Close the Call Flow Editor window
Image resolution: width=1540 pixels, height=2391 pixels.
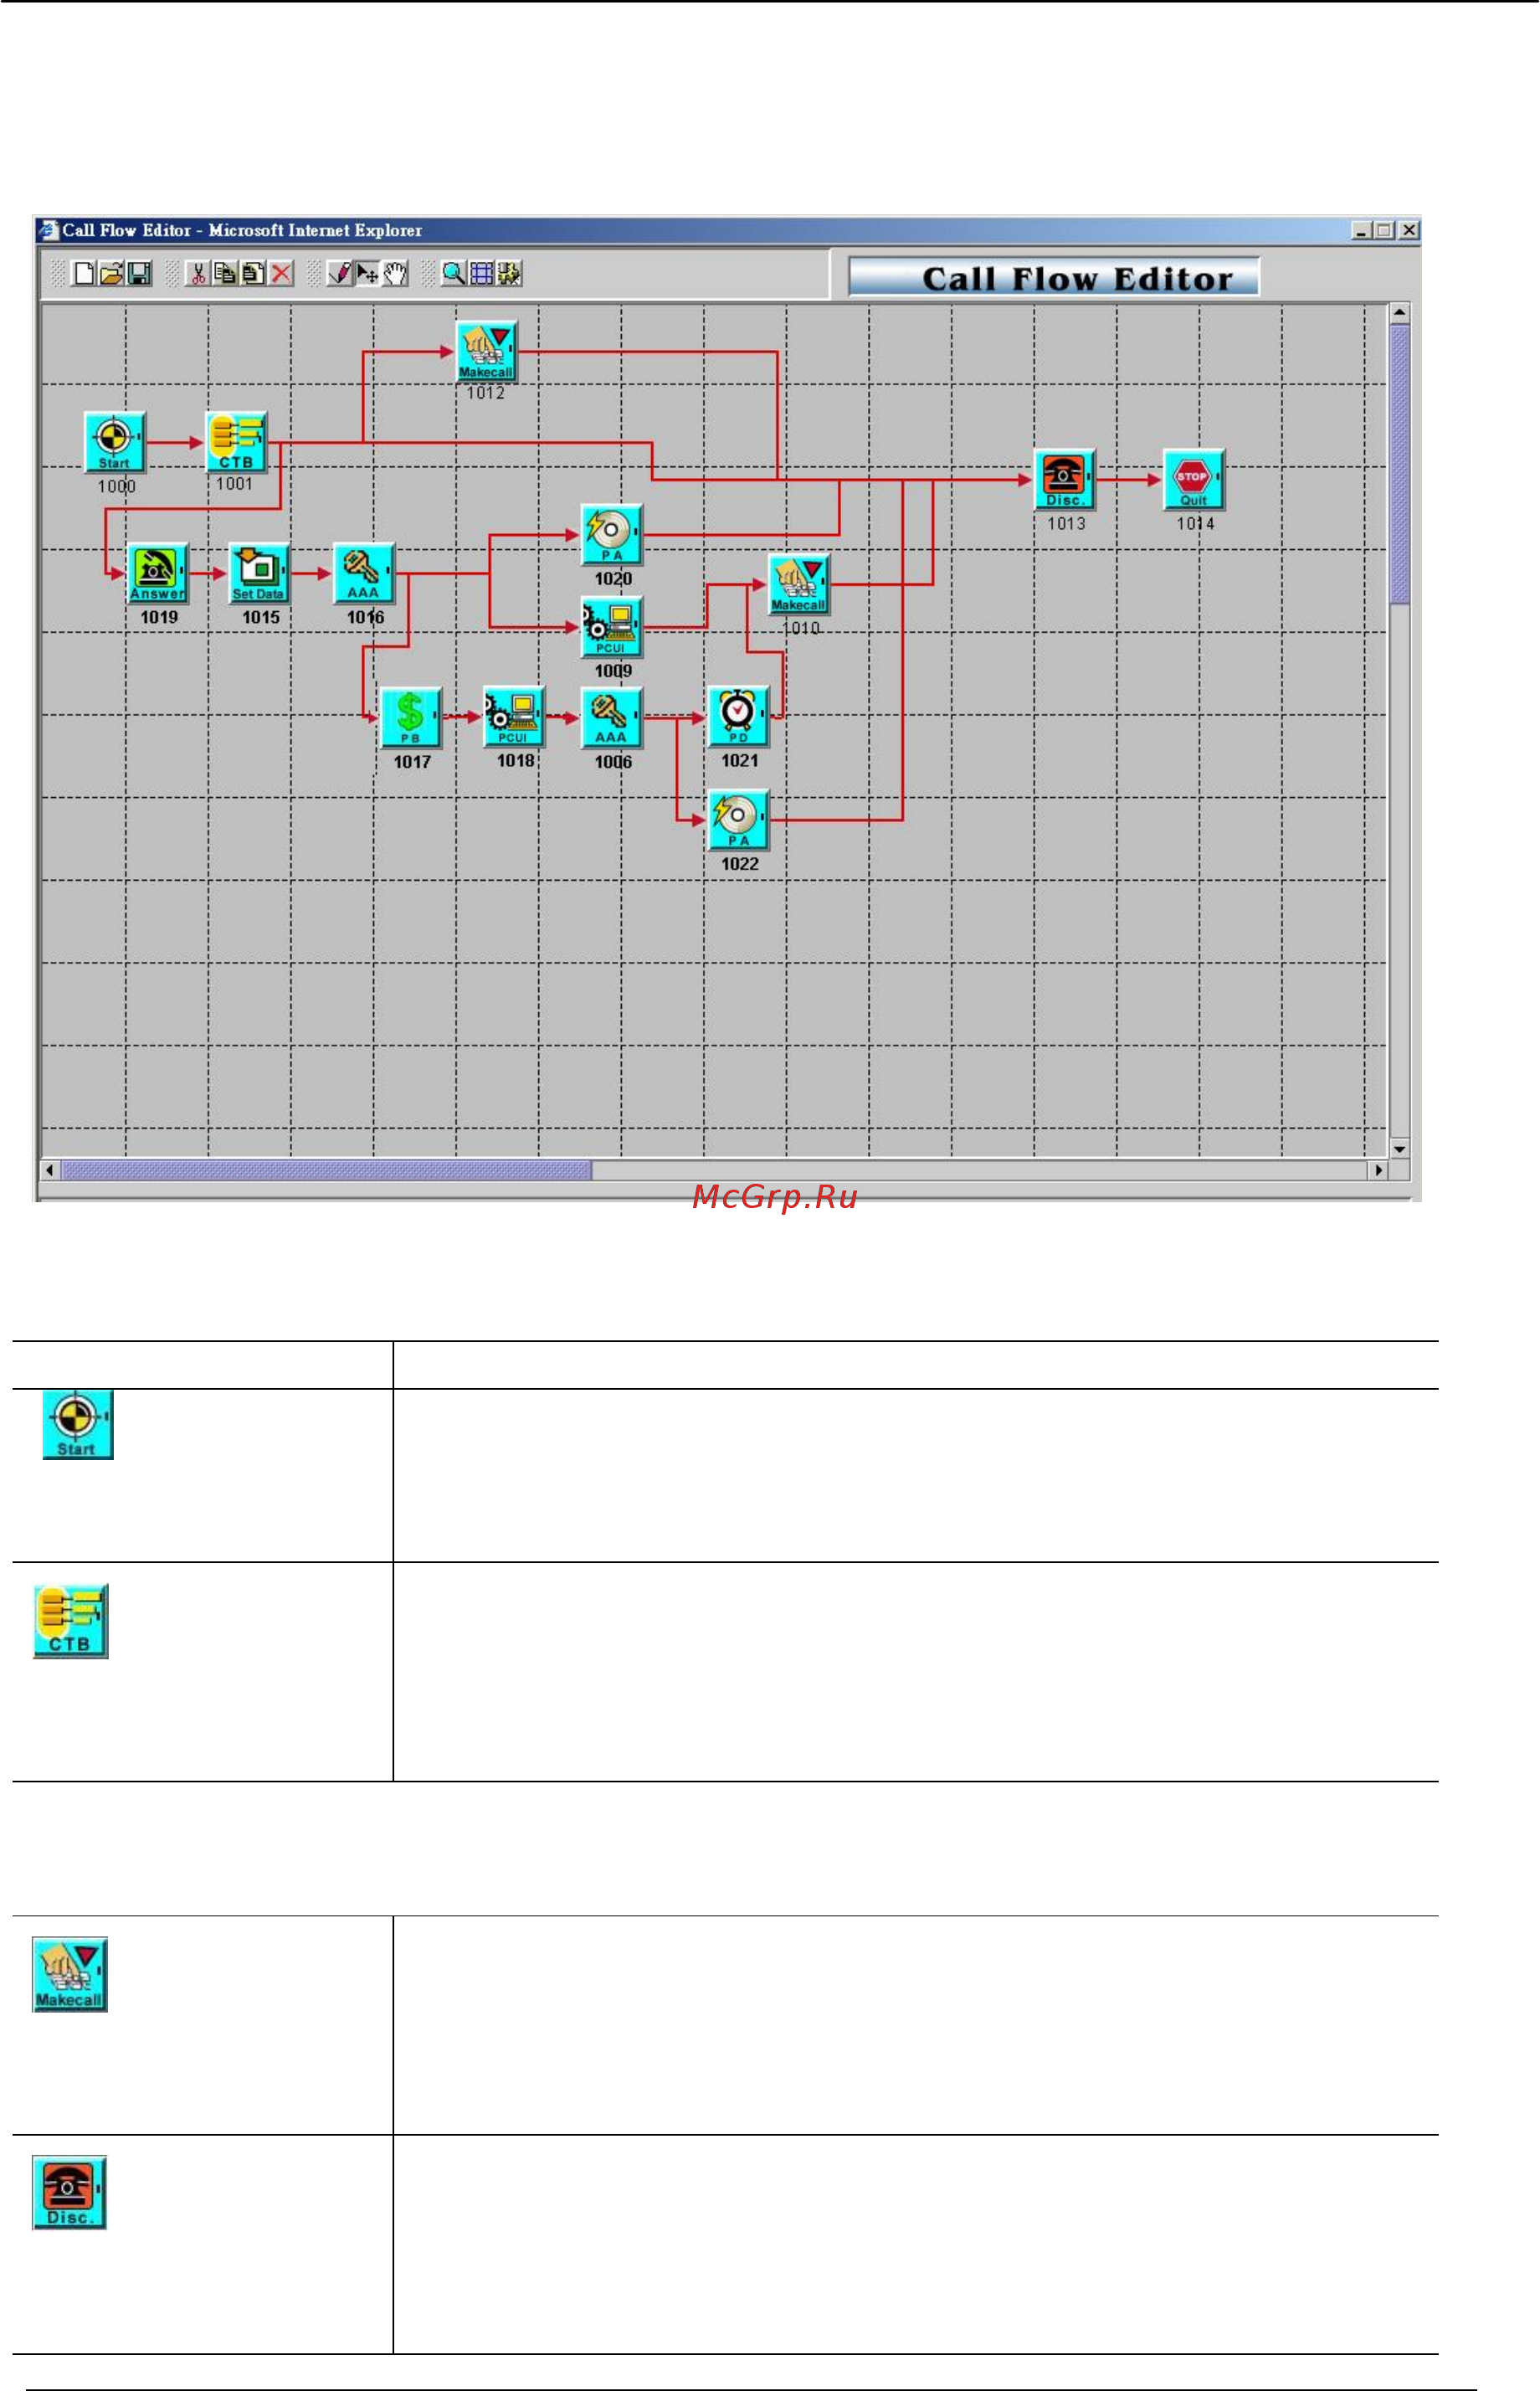[x=1409, y=230]
